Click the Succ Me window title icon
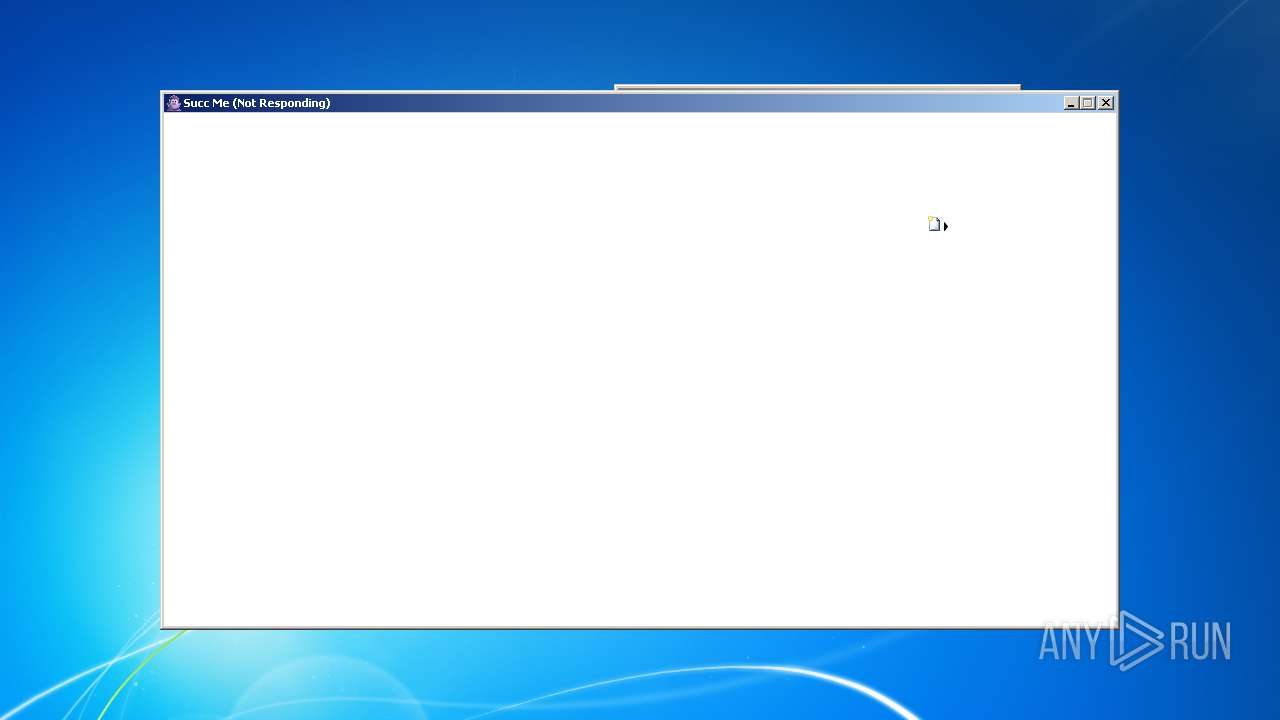Image resolution: width=1280 pixels, height=720 pixels. (x=174, y=103)
